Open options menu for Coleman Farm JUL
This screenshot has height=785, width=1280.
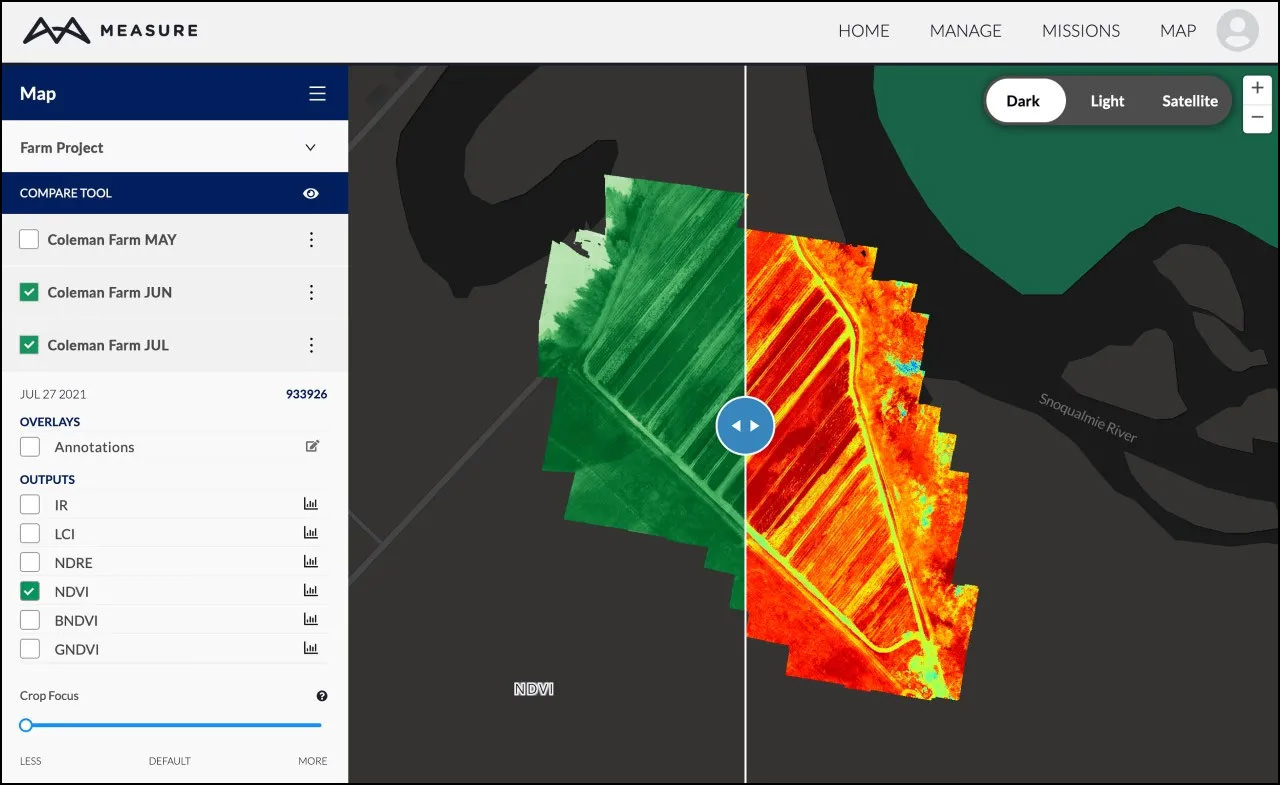click(x=311, y=345)
